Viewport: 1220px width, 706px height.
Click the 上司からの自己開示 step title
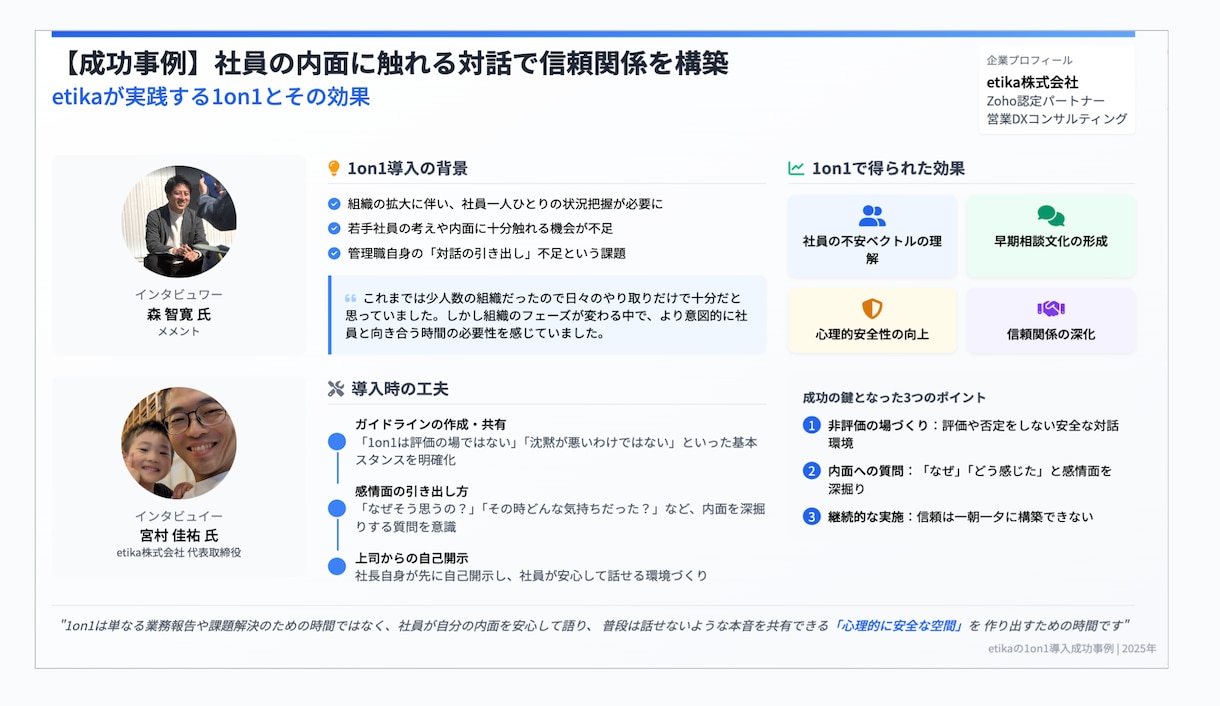pyautogui.click(x=411, y=558)
